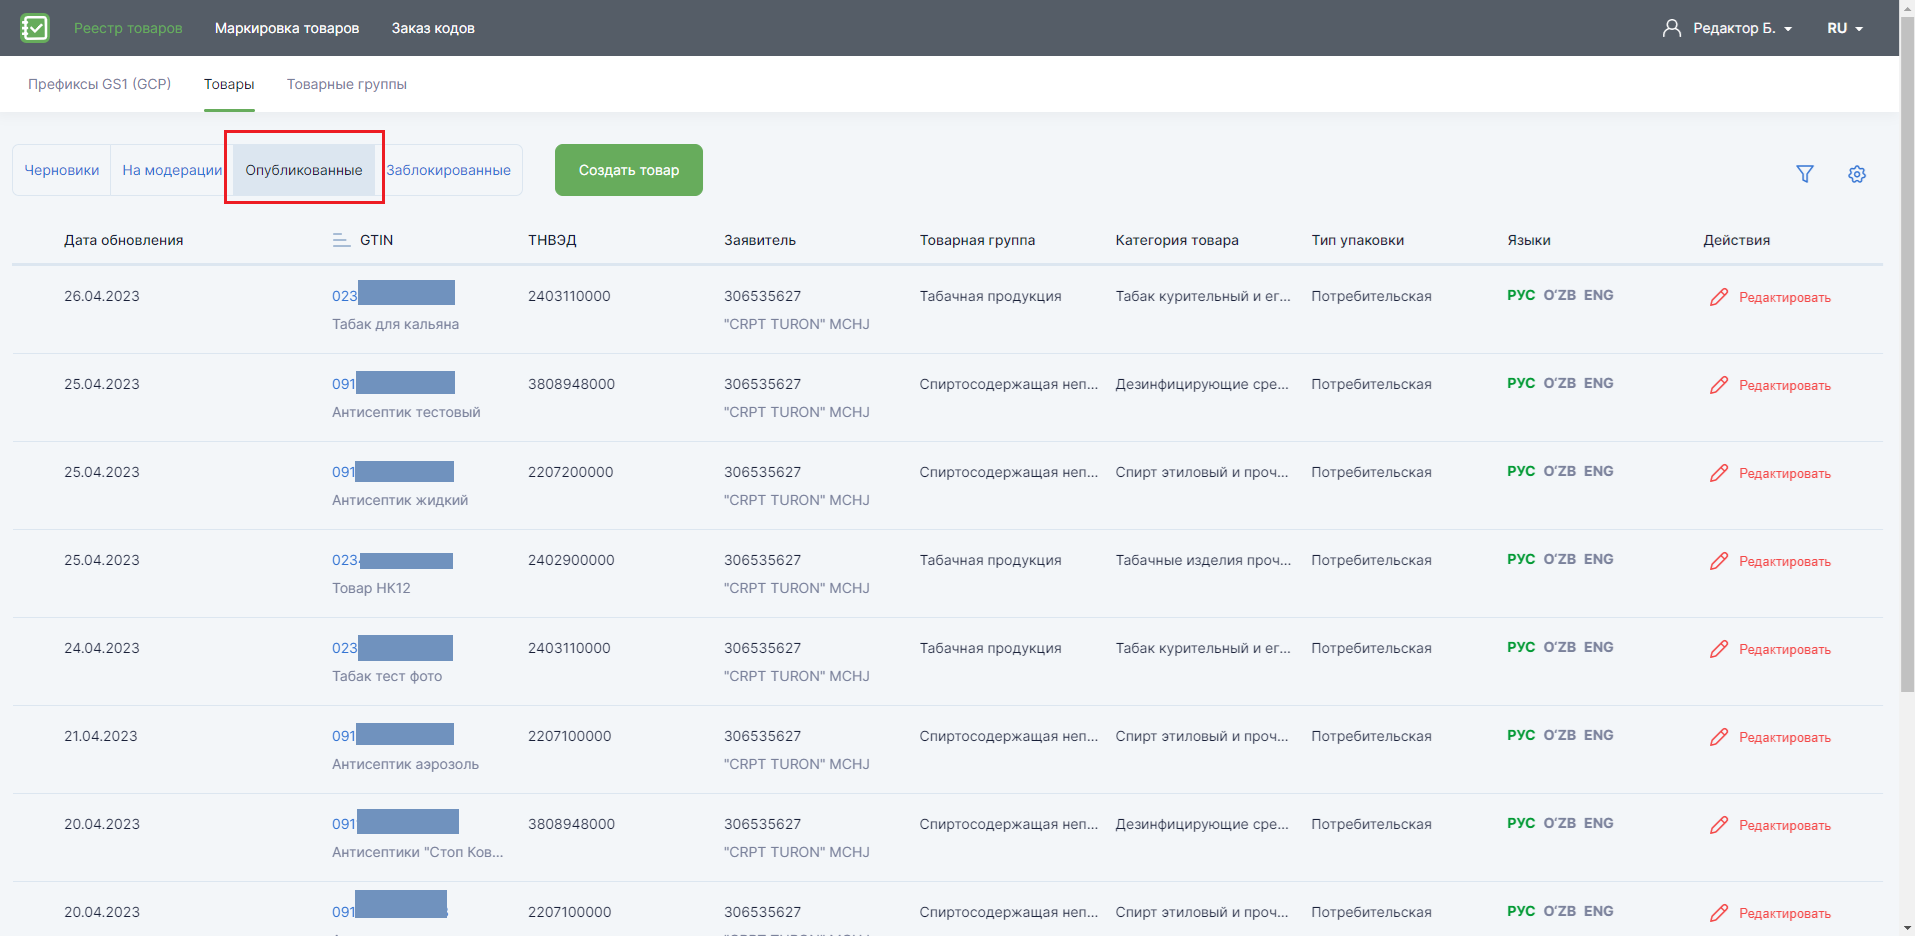Viewport: 1916px width, 936px height.
Task: Switch to Товарные группы tab
Action: (x=347, y=84)
